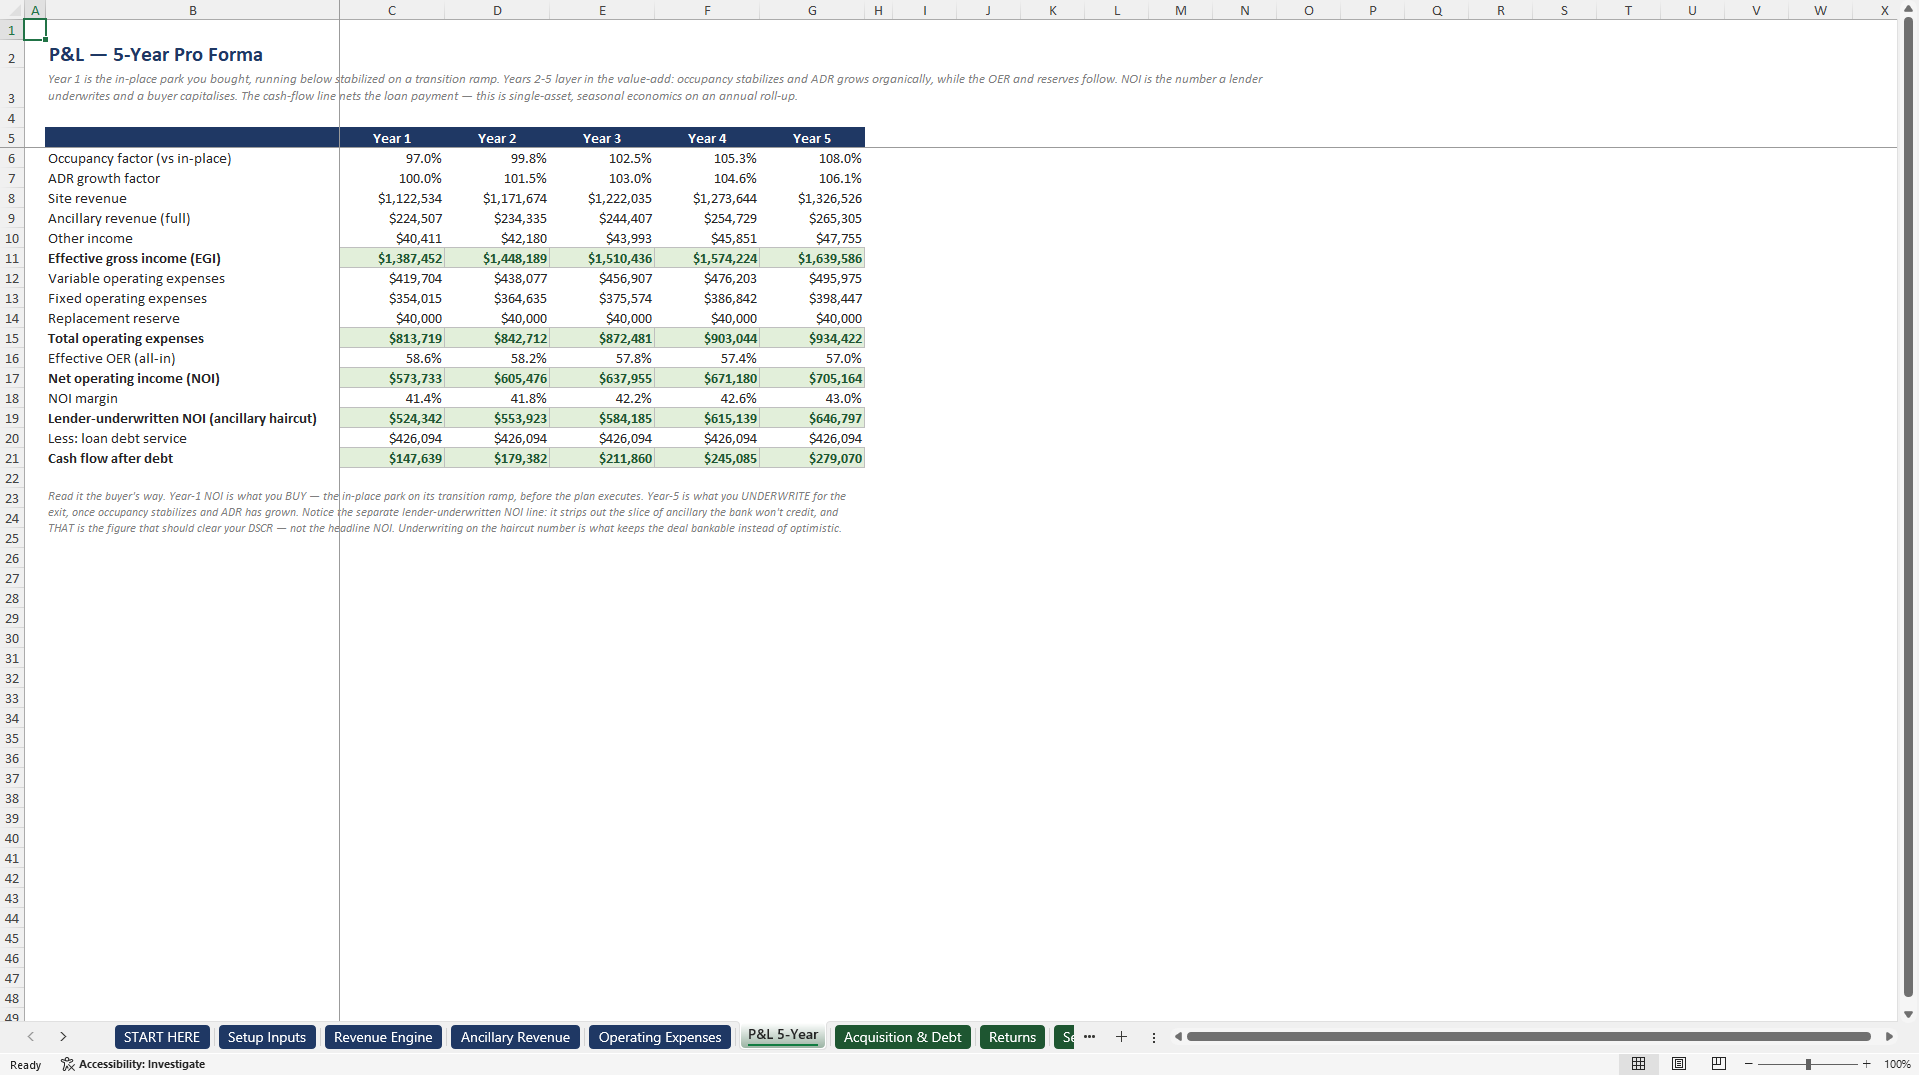Select the Year 1 header cell
This screenshot has height=1075, width=1919.
[392, 138]
